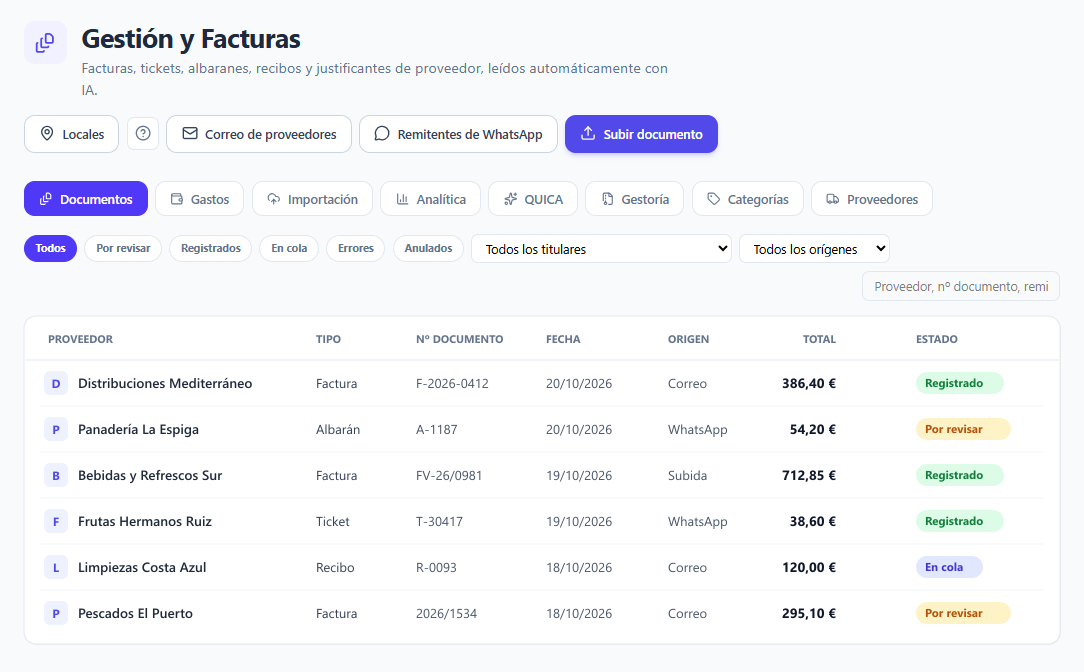Click Subida origin in Bebidas row
Screen dimensions: 1084x672
(x=687, y=476)
